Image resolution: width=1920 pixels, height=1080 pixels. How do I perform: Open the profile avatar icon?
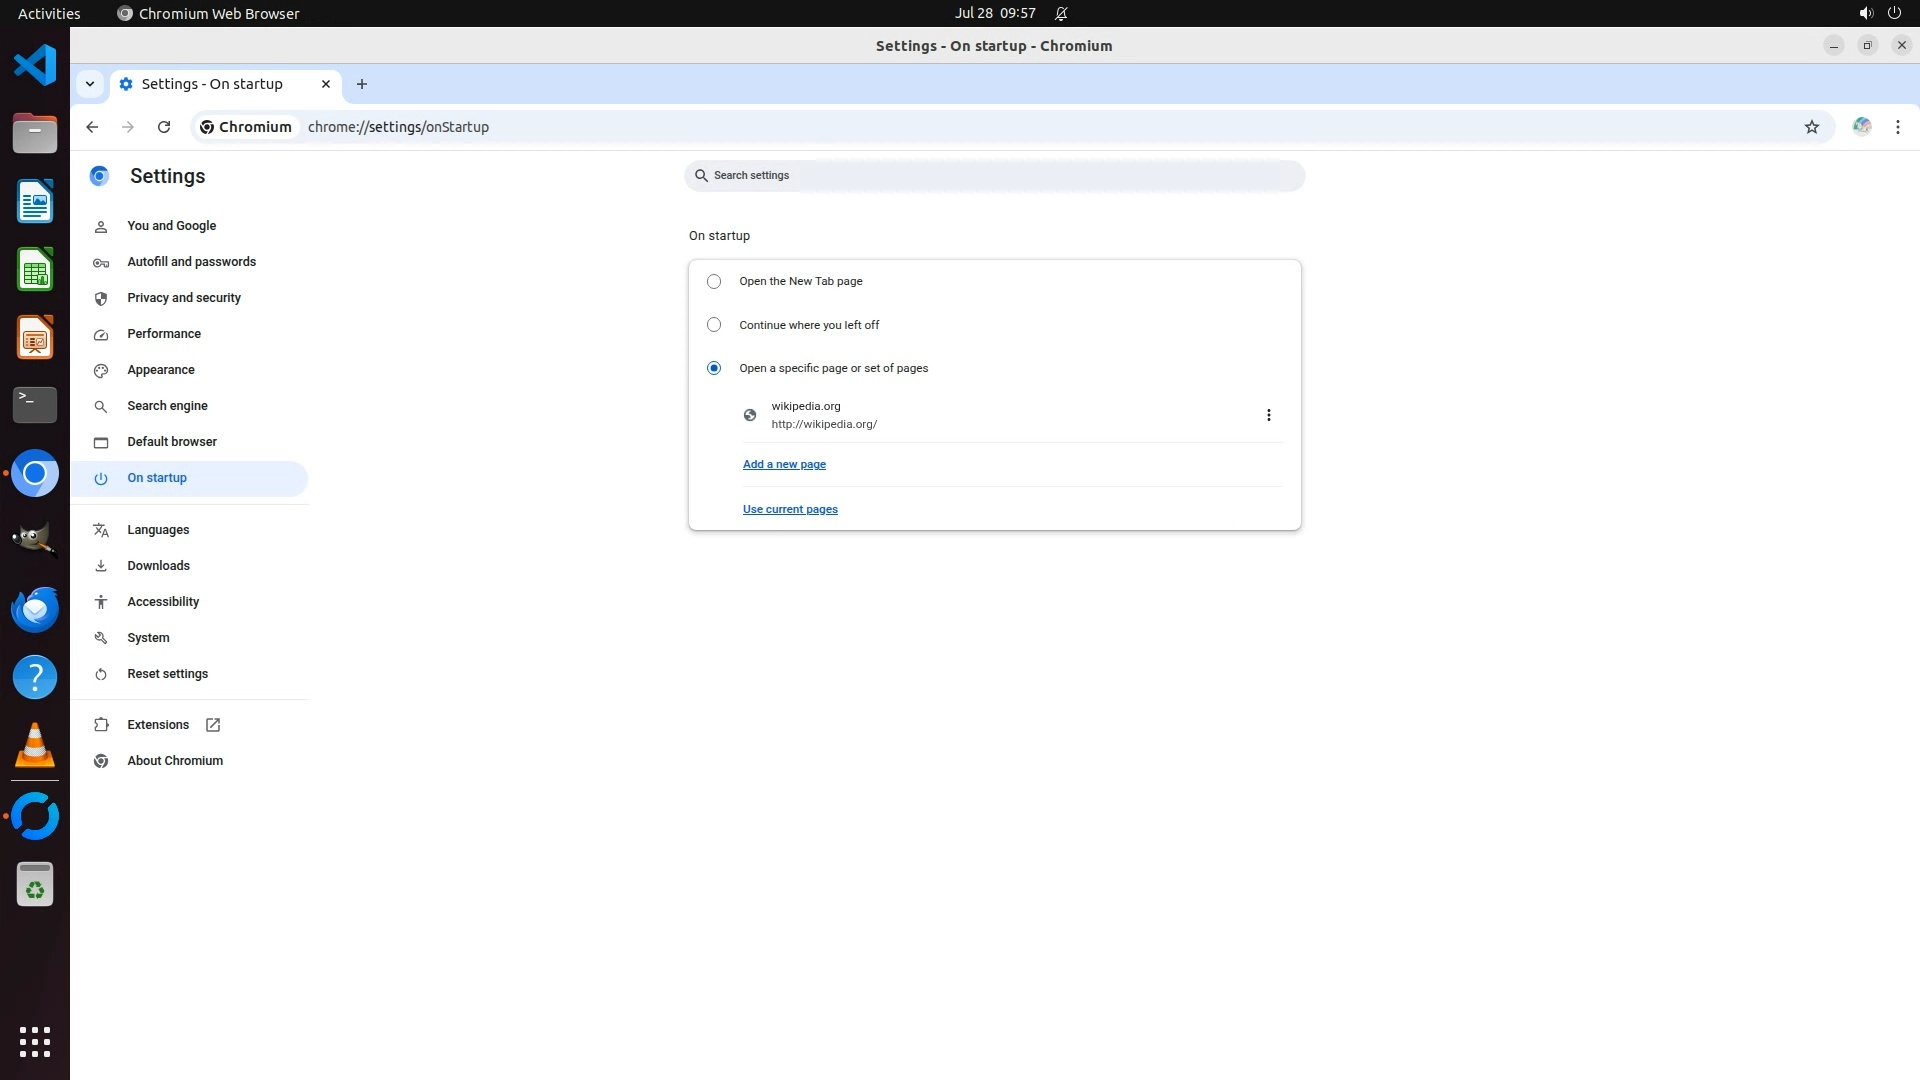pyautogui.click(x=1861, y=127)
